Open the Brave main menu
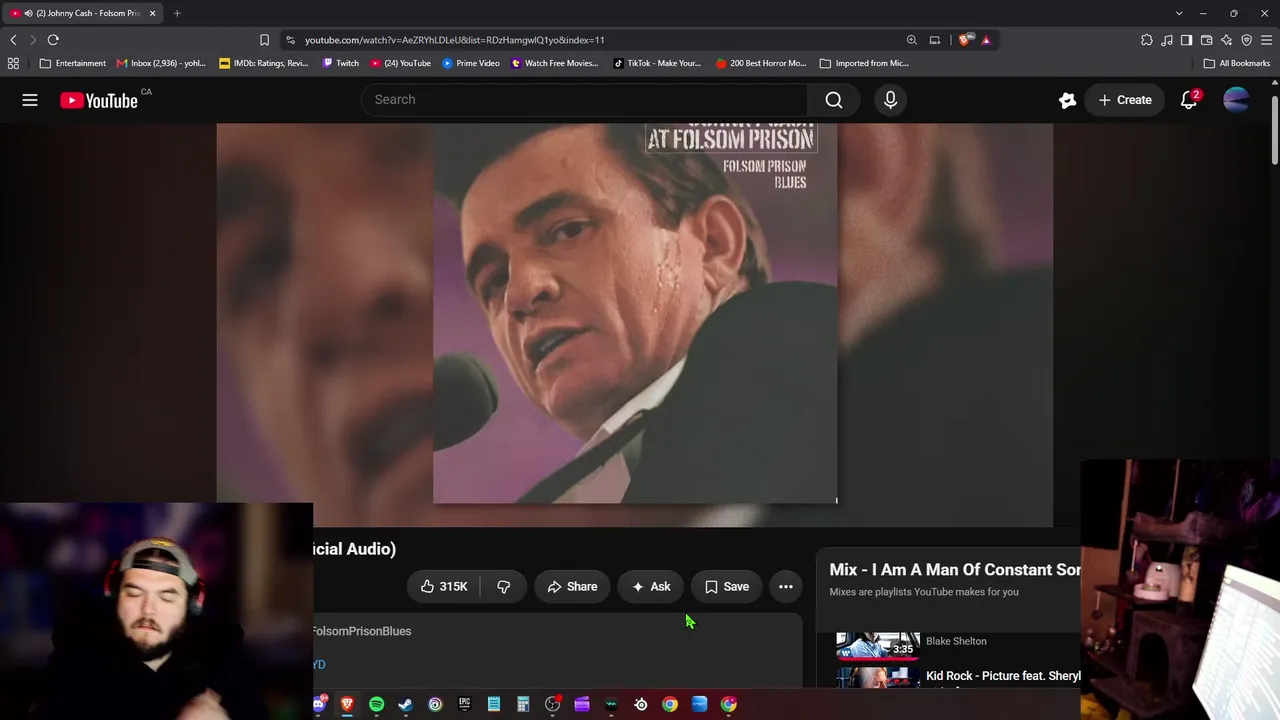1280x720 pixels. click(1267, 40)
